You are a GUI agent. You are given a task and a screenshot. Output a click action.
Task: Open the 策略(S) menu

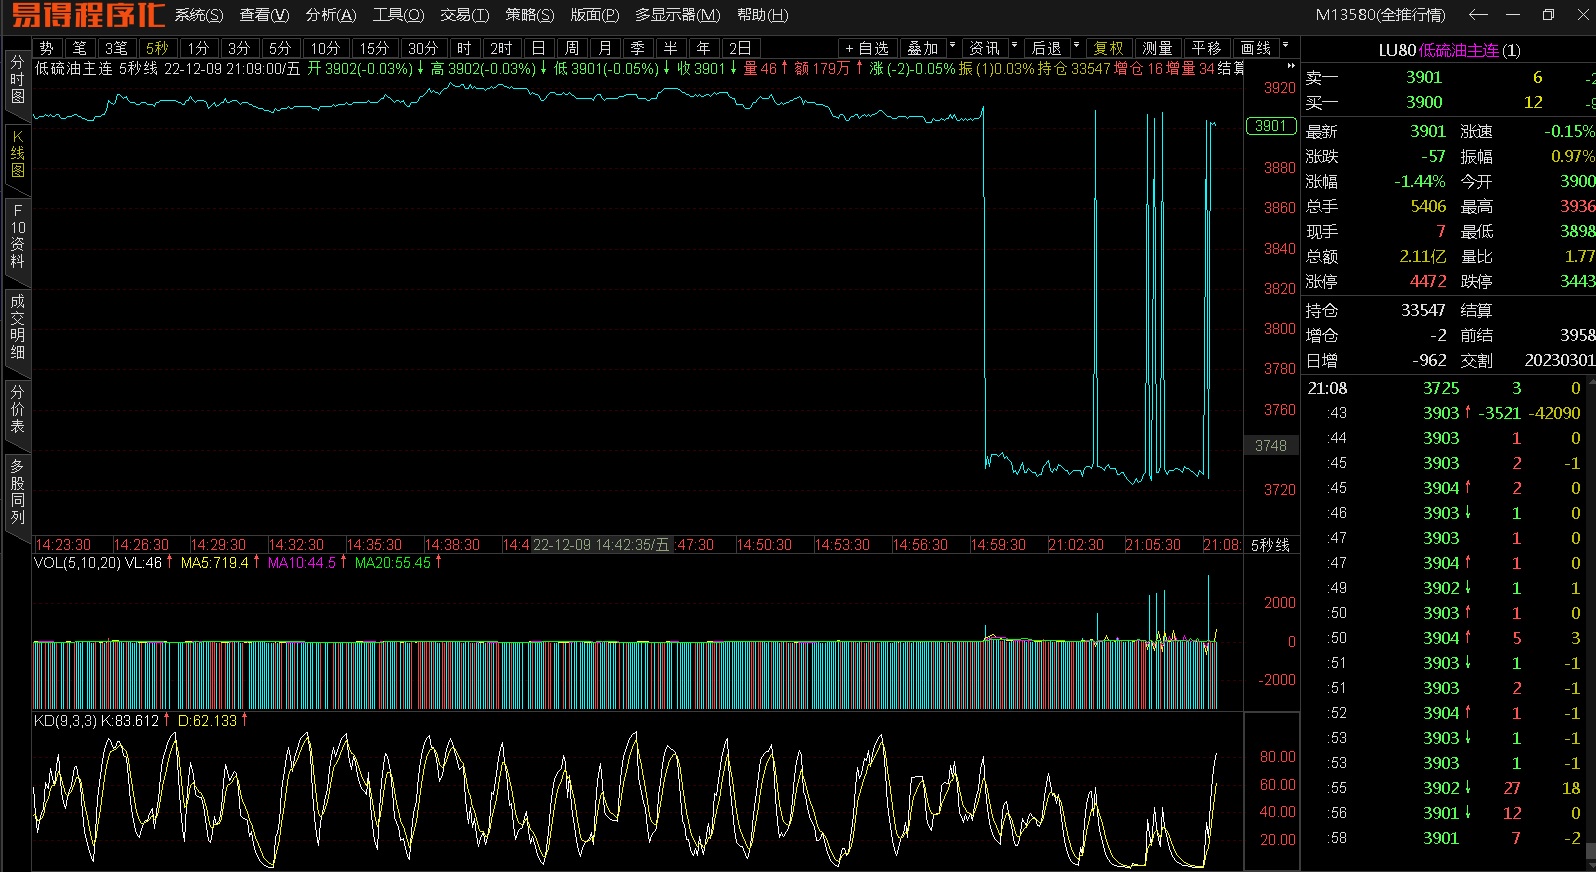click(x=530, y=15)
